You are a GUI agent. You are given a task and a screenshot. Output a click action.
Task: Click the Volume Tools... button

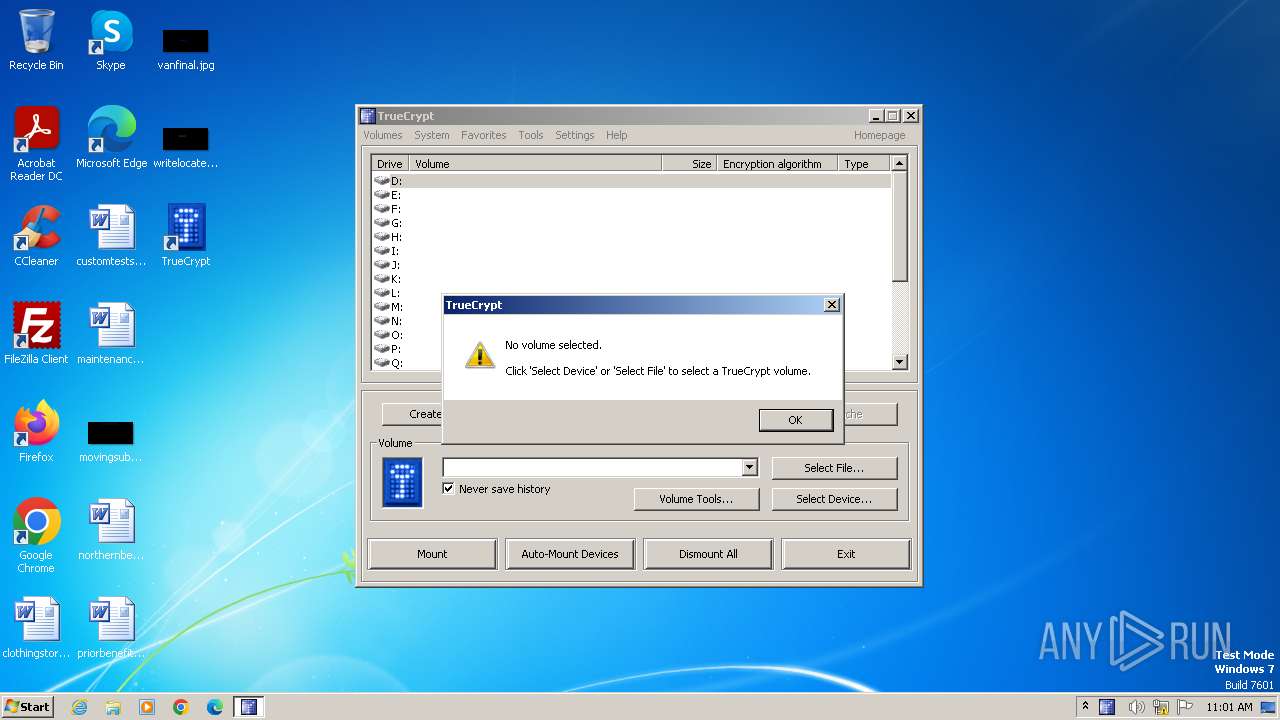(x=696, y=499)
